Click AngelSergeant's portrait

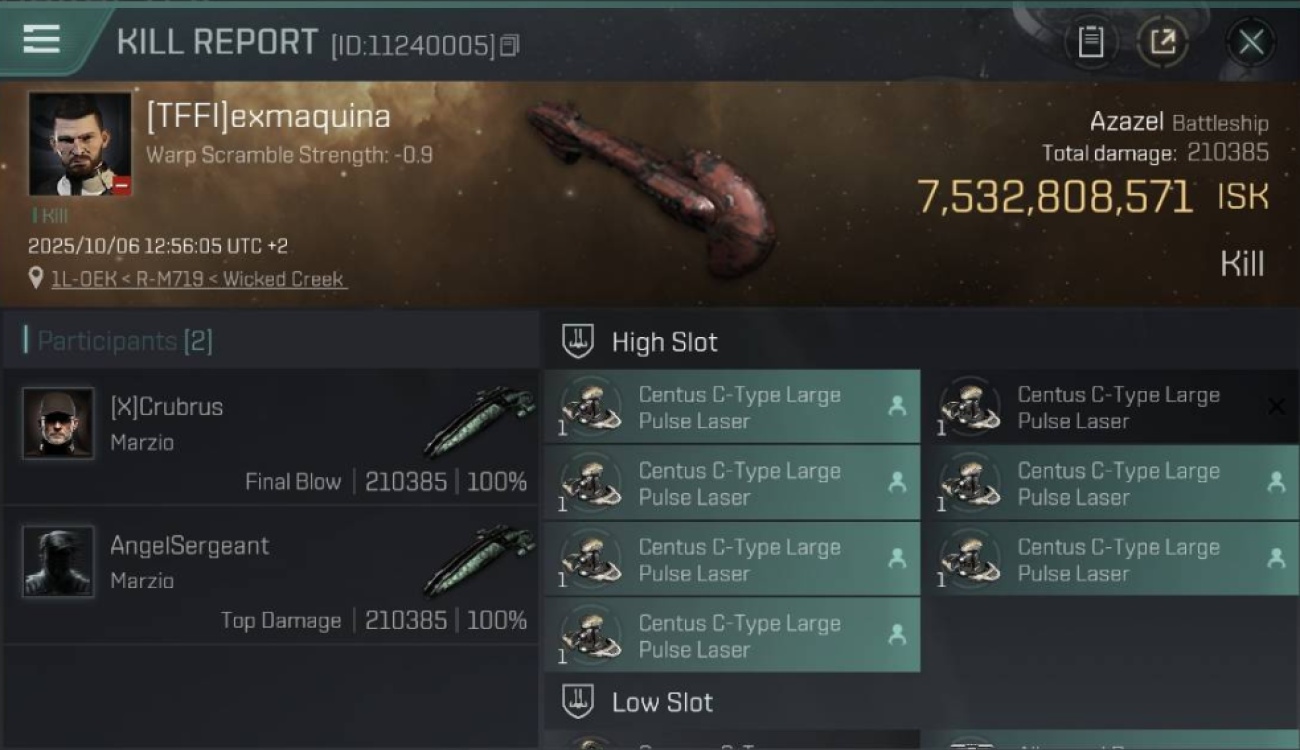[x=58, y=561]
